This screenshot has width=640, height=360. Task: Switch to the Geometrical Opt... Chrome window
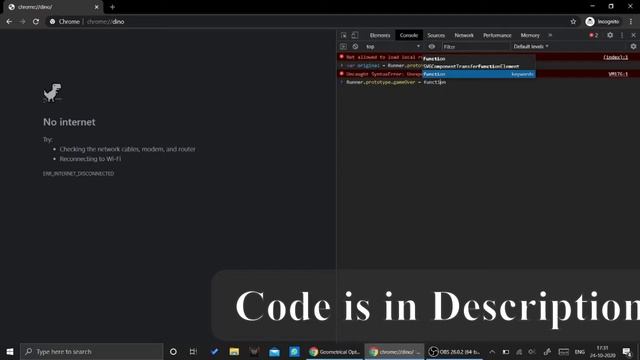pos(334,351)
